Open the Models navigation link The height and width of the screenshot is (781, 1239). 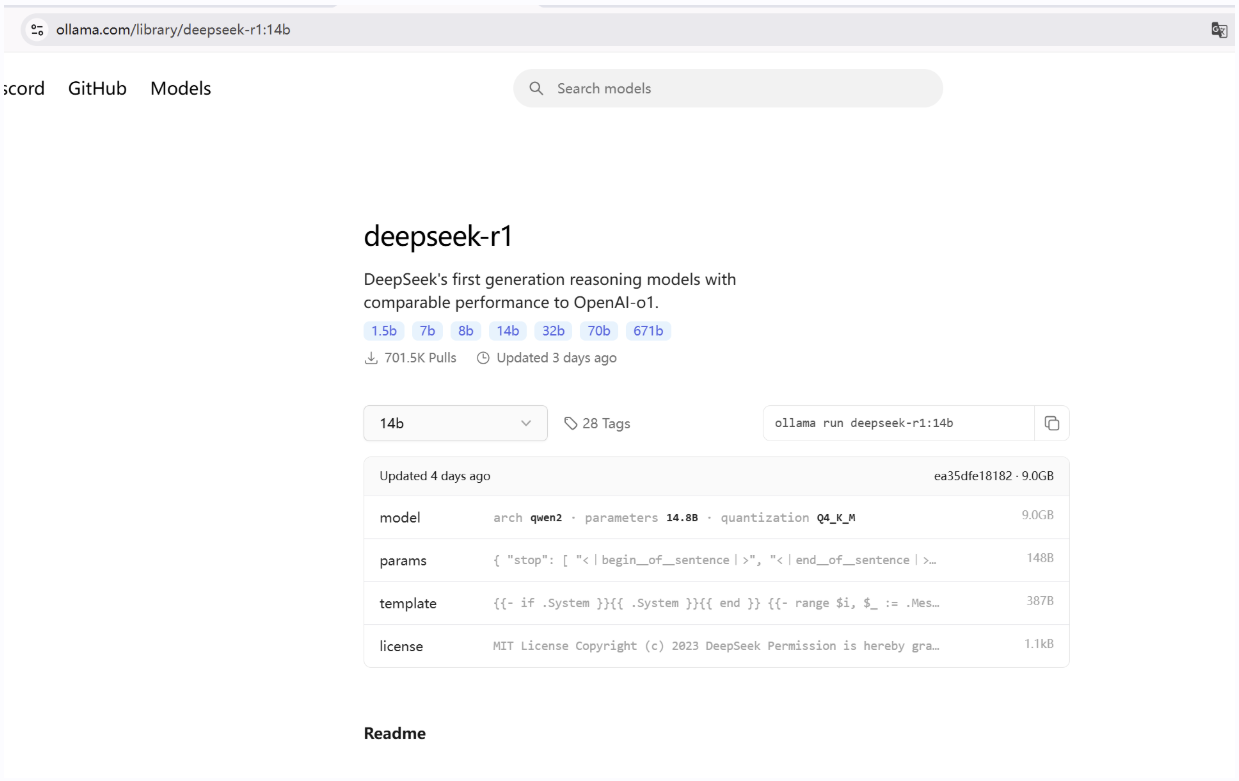click(x=181, y=88)
